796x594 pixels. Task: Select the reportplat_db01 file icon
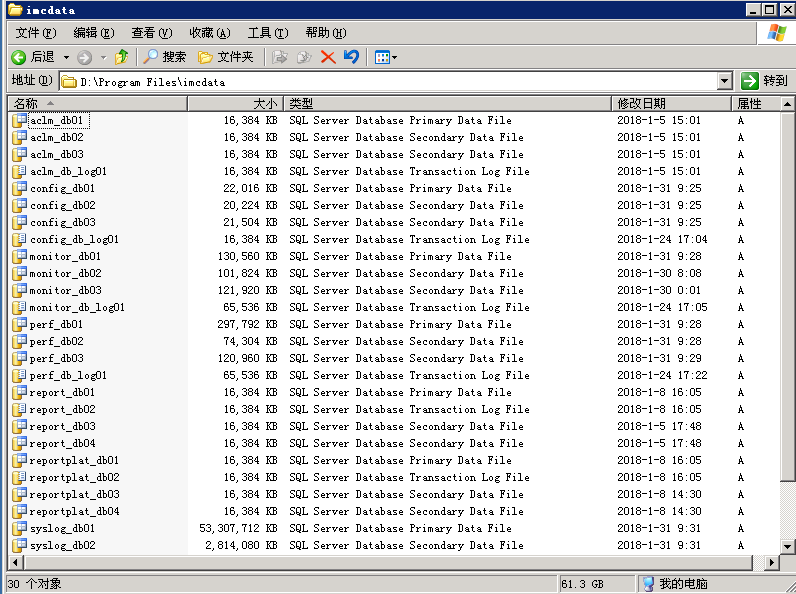tap(19, 460)
